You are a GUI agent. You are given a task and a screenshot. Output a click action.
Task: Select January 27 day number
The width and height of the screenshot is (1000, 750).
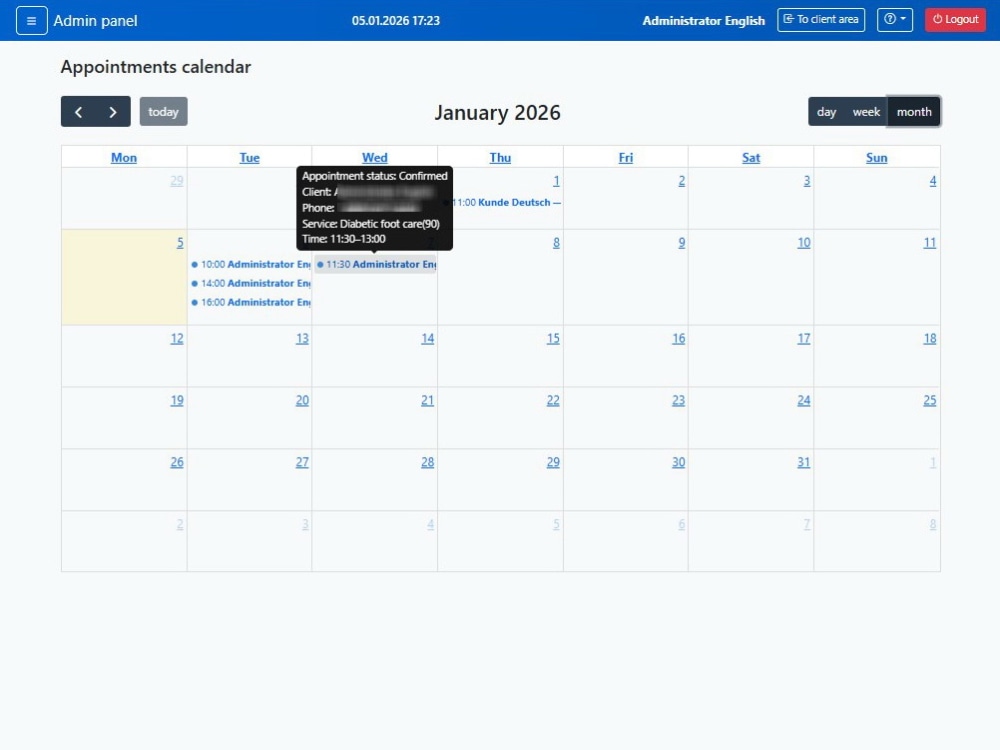[302, 462]
